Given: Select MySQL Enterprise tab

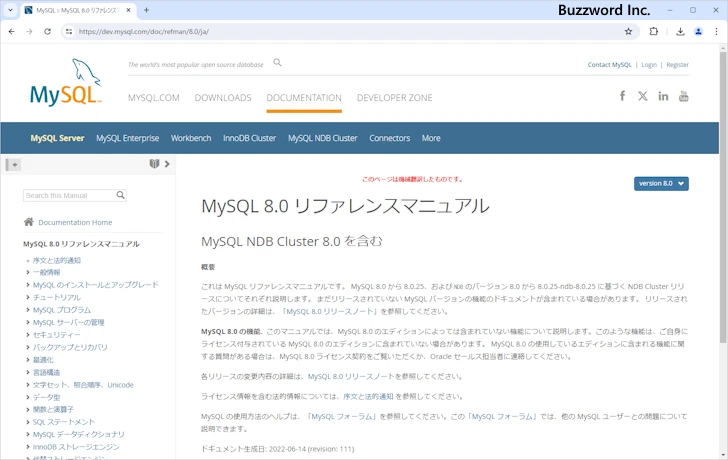Looking at the screenshot, I should click(128, 138).
